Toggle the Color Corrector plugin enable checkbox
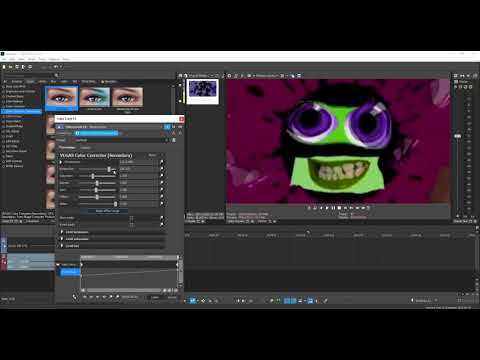The height and width of the screenshot is (360, 480). 77,133
